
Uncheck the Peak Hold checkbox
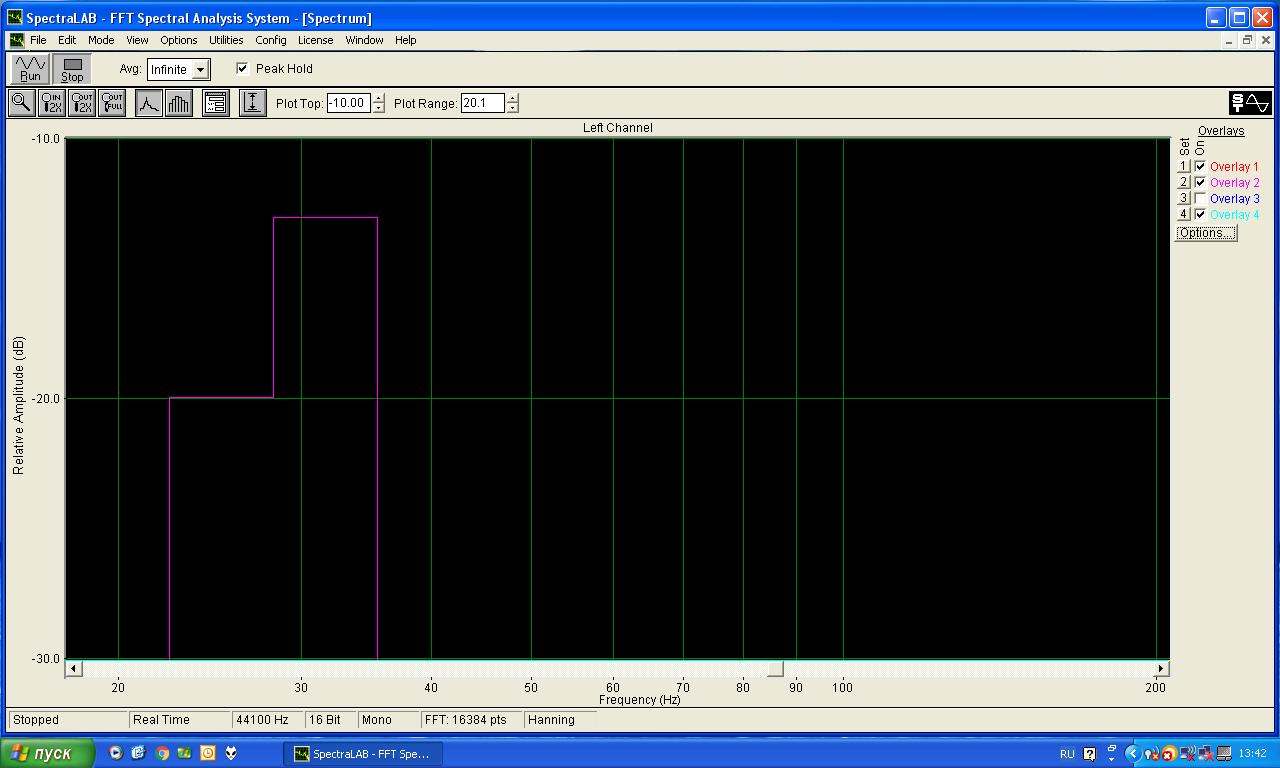point(242,69)
